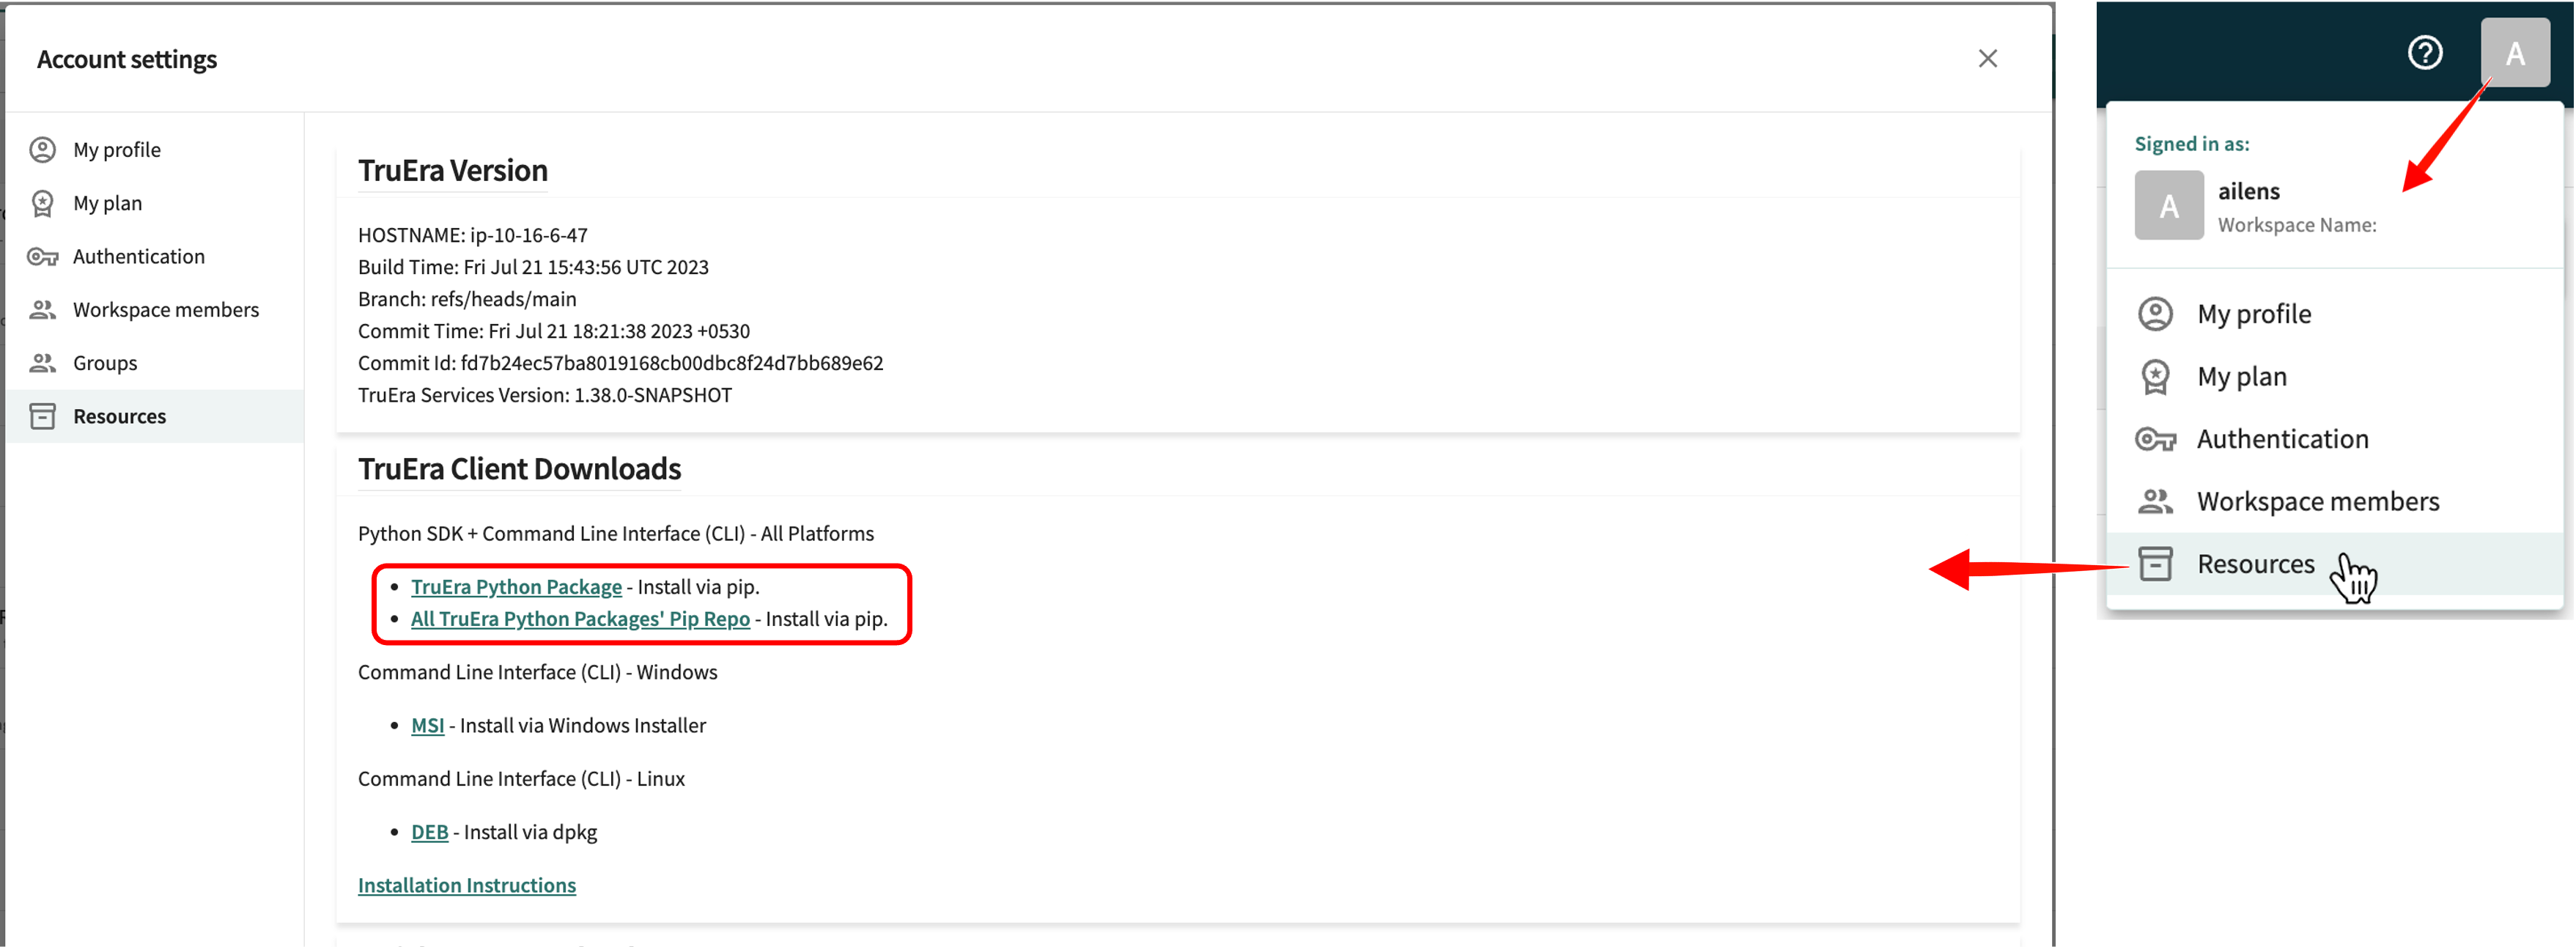The height and width of the screenshot is (947, 2576).
Task: Expand the My plan account settings section
Action: click(108, 202)
